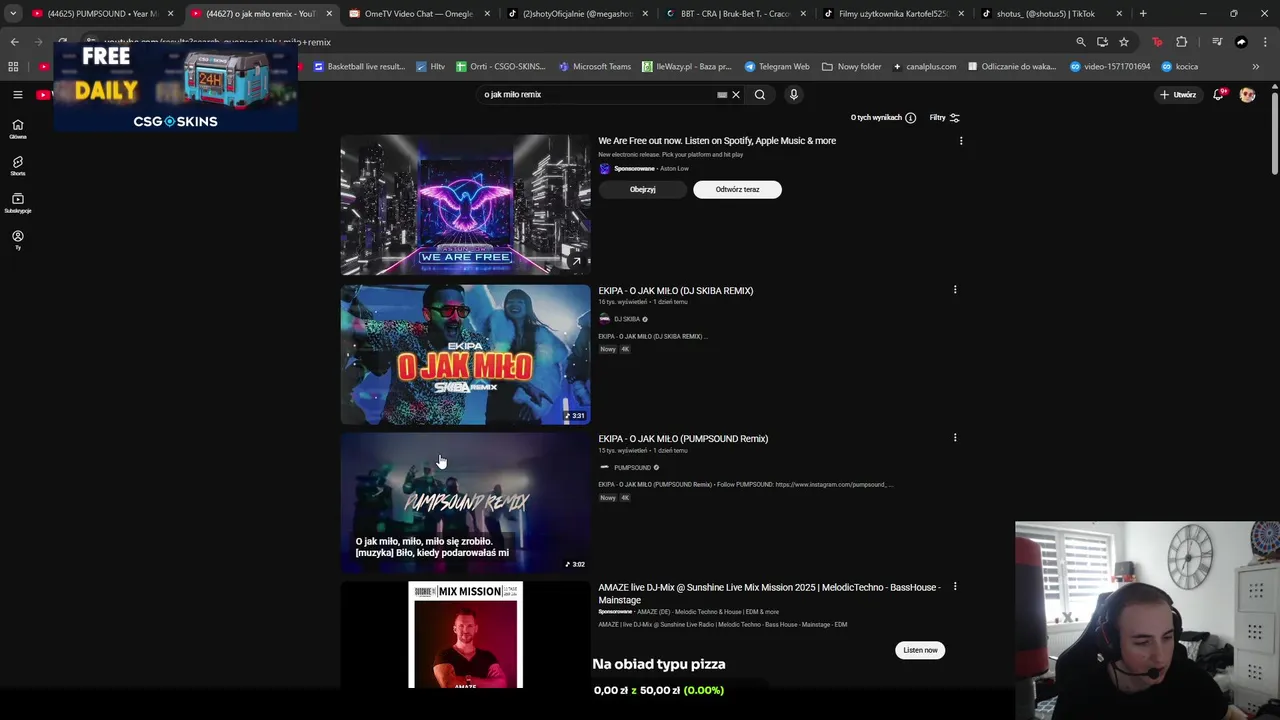Screen dimensions: 1280x720
Task: Open Subscriptions from the sidebar
Action: [x=17, y=203]
